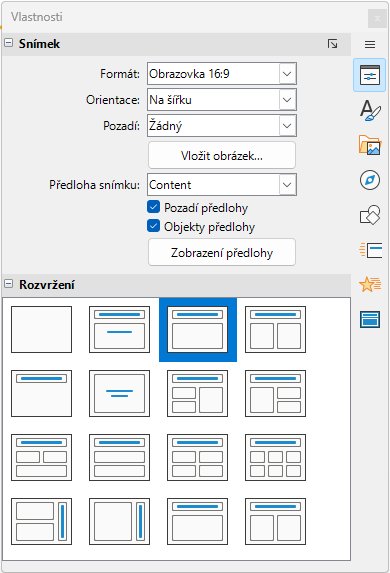Open the Shapes deck icon

point(370,215)
